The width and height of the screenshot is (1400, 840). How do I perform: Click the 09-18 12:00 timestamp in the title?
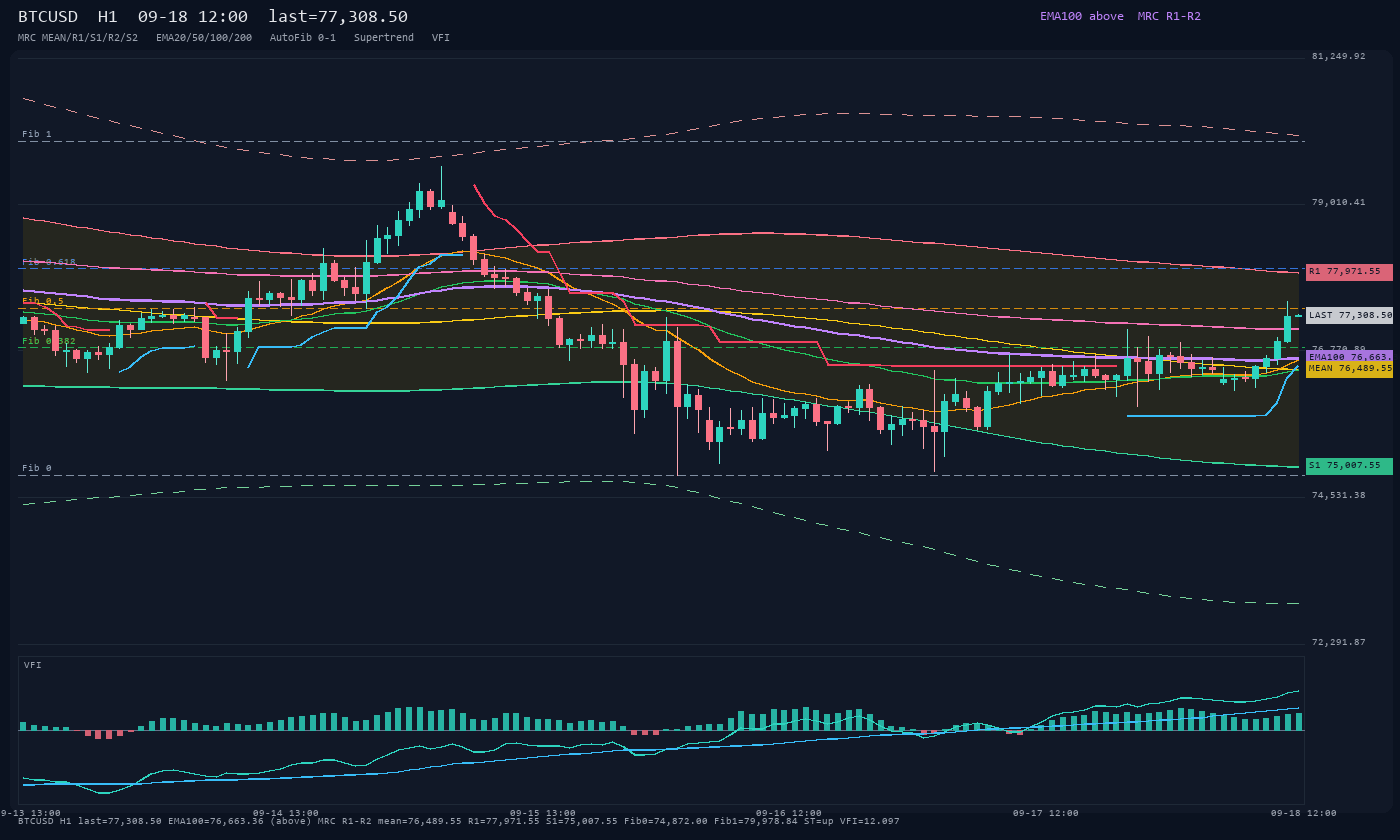pyautogui.click(x=193, y=17)
